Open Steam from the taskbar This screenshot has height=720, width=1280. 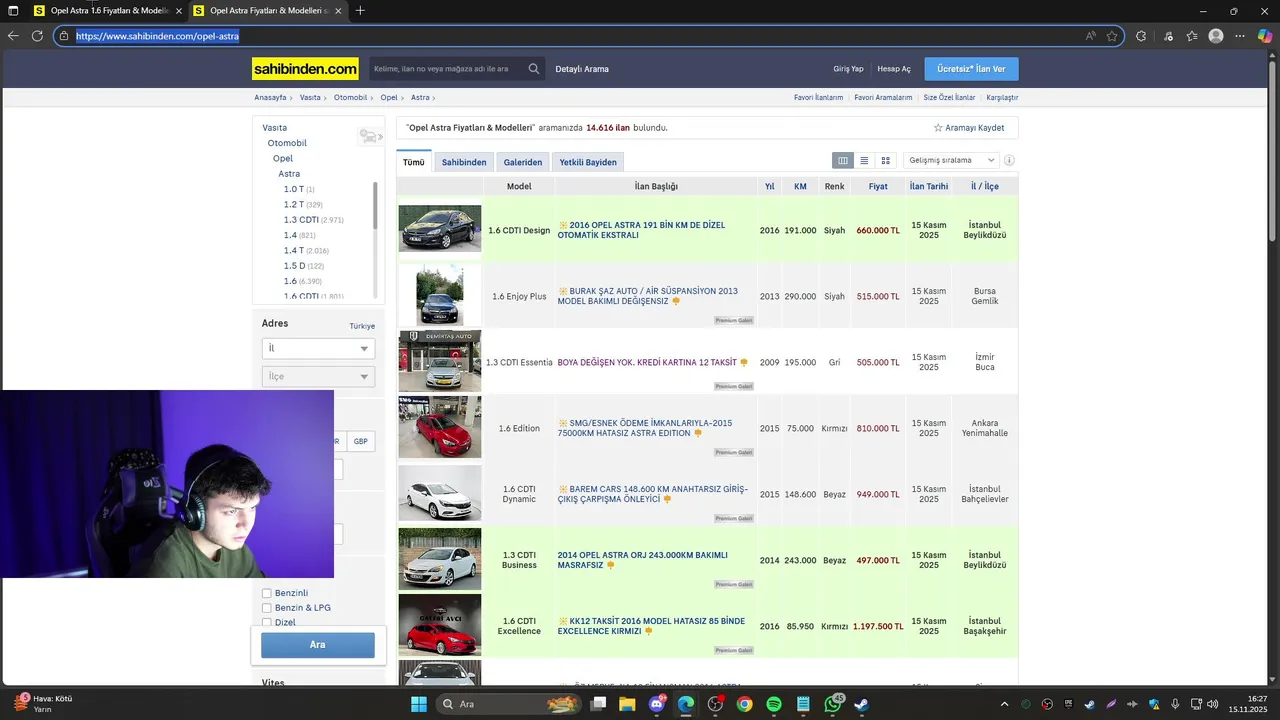tap(862, 704)
